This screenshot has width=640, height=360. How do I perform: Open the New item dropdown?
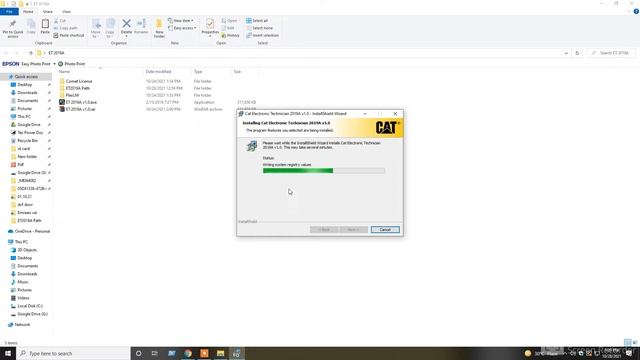pos(181,20)
